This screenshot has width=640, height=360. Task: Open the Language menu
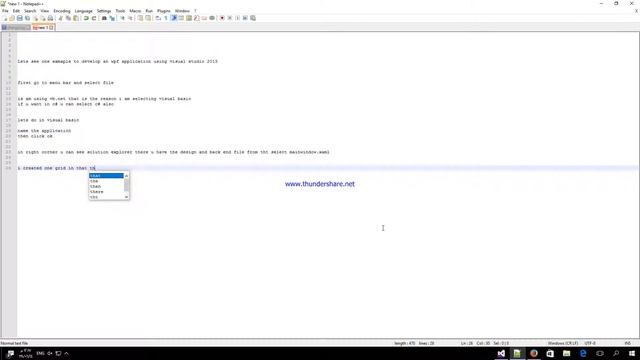(84, 11)
